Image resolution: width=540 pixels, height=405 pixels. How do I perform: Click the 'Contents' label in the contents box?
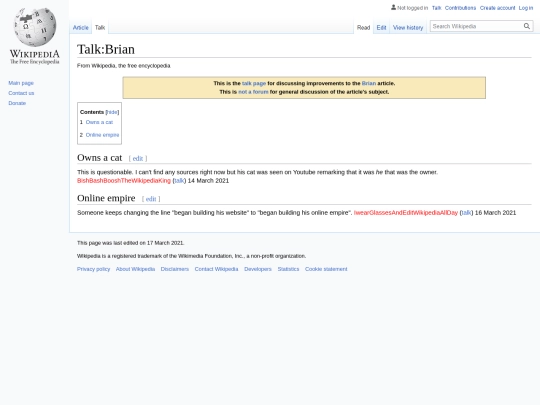[x=92, y=112]
